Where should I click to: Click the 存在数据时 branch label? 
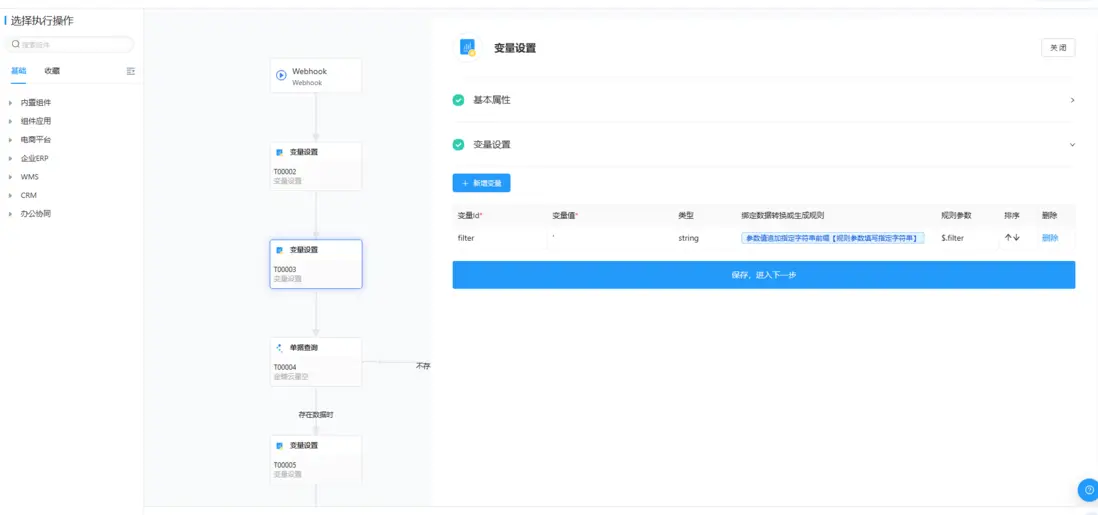(316, 415)
